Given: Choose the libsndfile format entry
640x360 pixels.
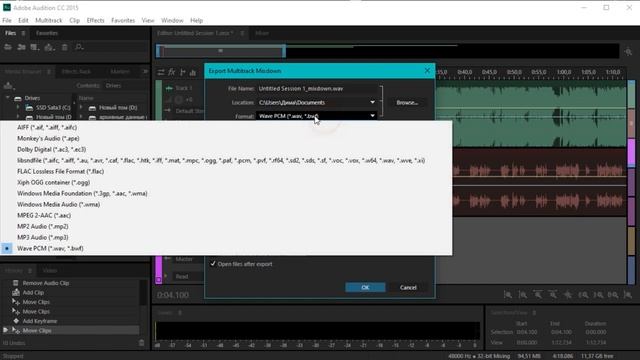Looking at the screenshot, I should (x=221, y=160).
